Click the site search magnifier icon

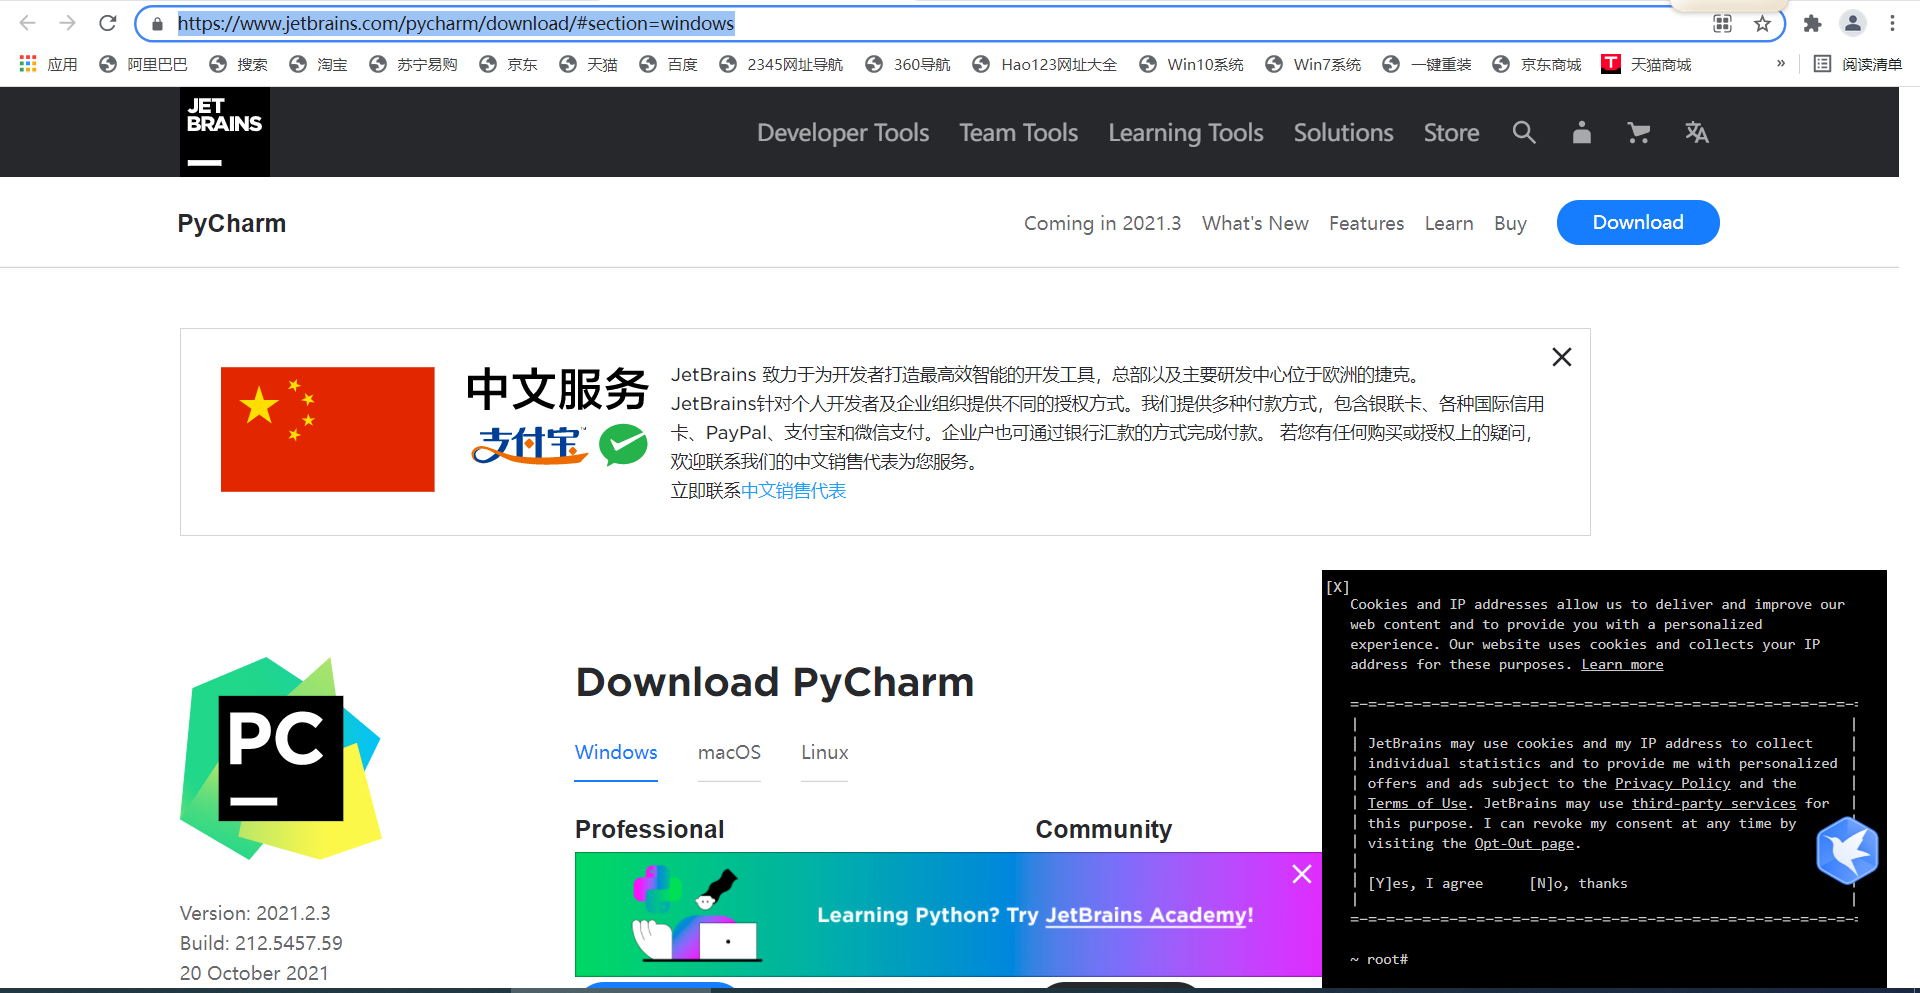(x=1524, y=132)
